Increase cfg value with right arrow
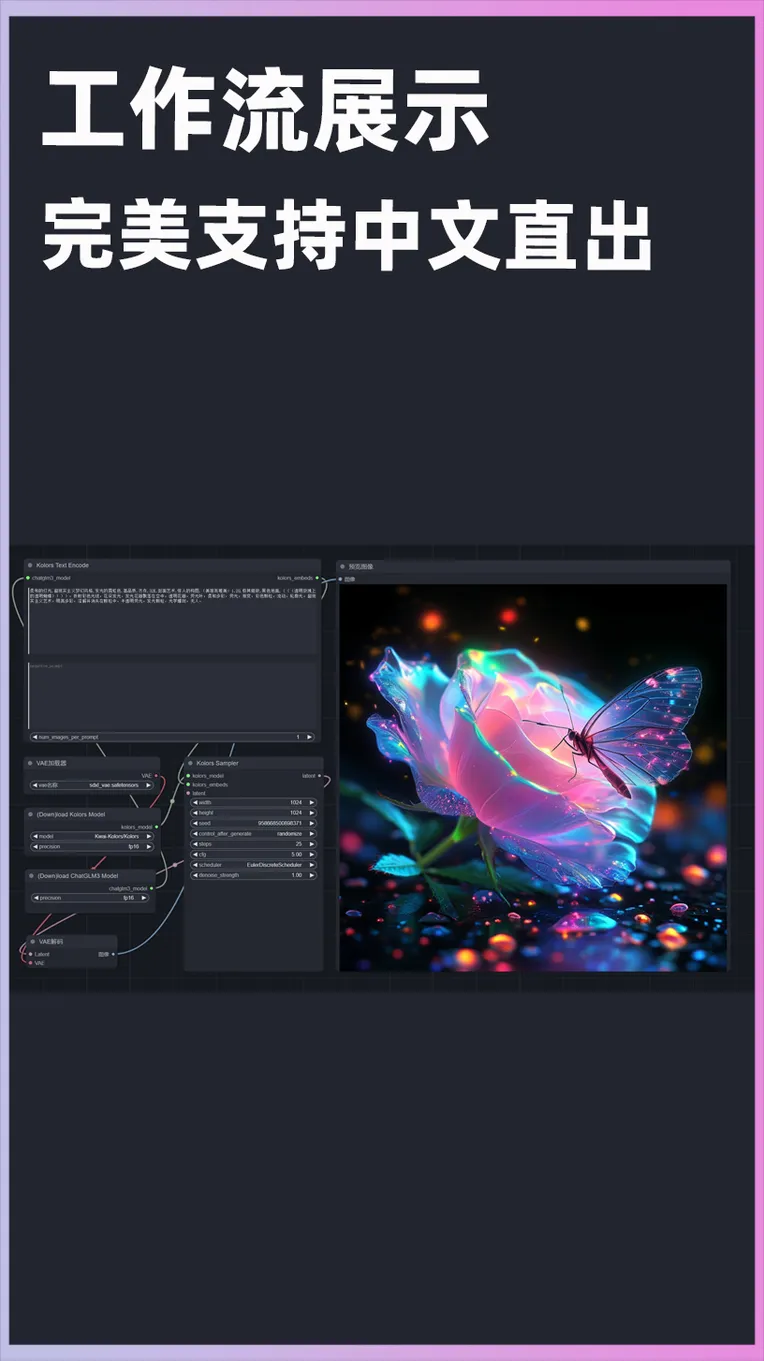 pos(311,854)
